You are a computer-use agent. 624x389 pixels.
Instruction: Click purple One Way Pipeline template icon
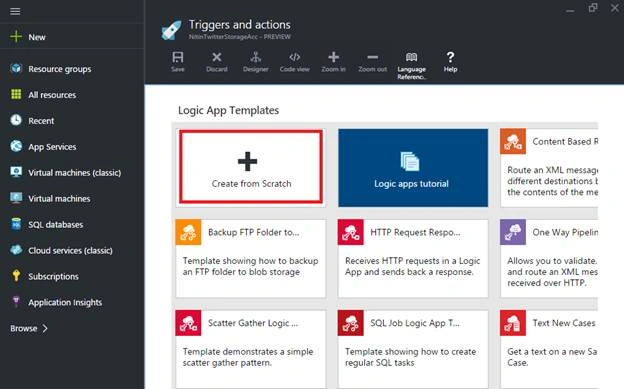coord(513,232)
